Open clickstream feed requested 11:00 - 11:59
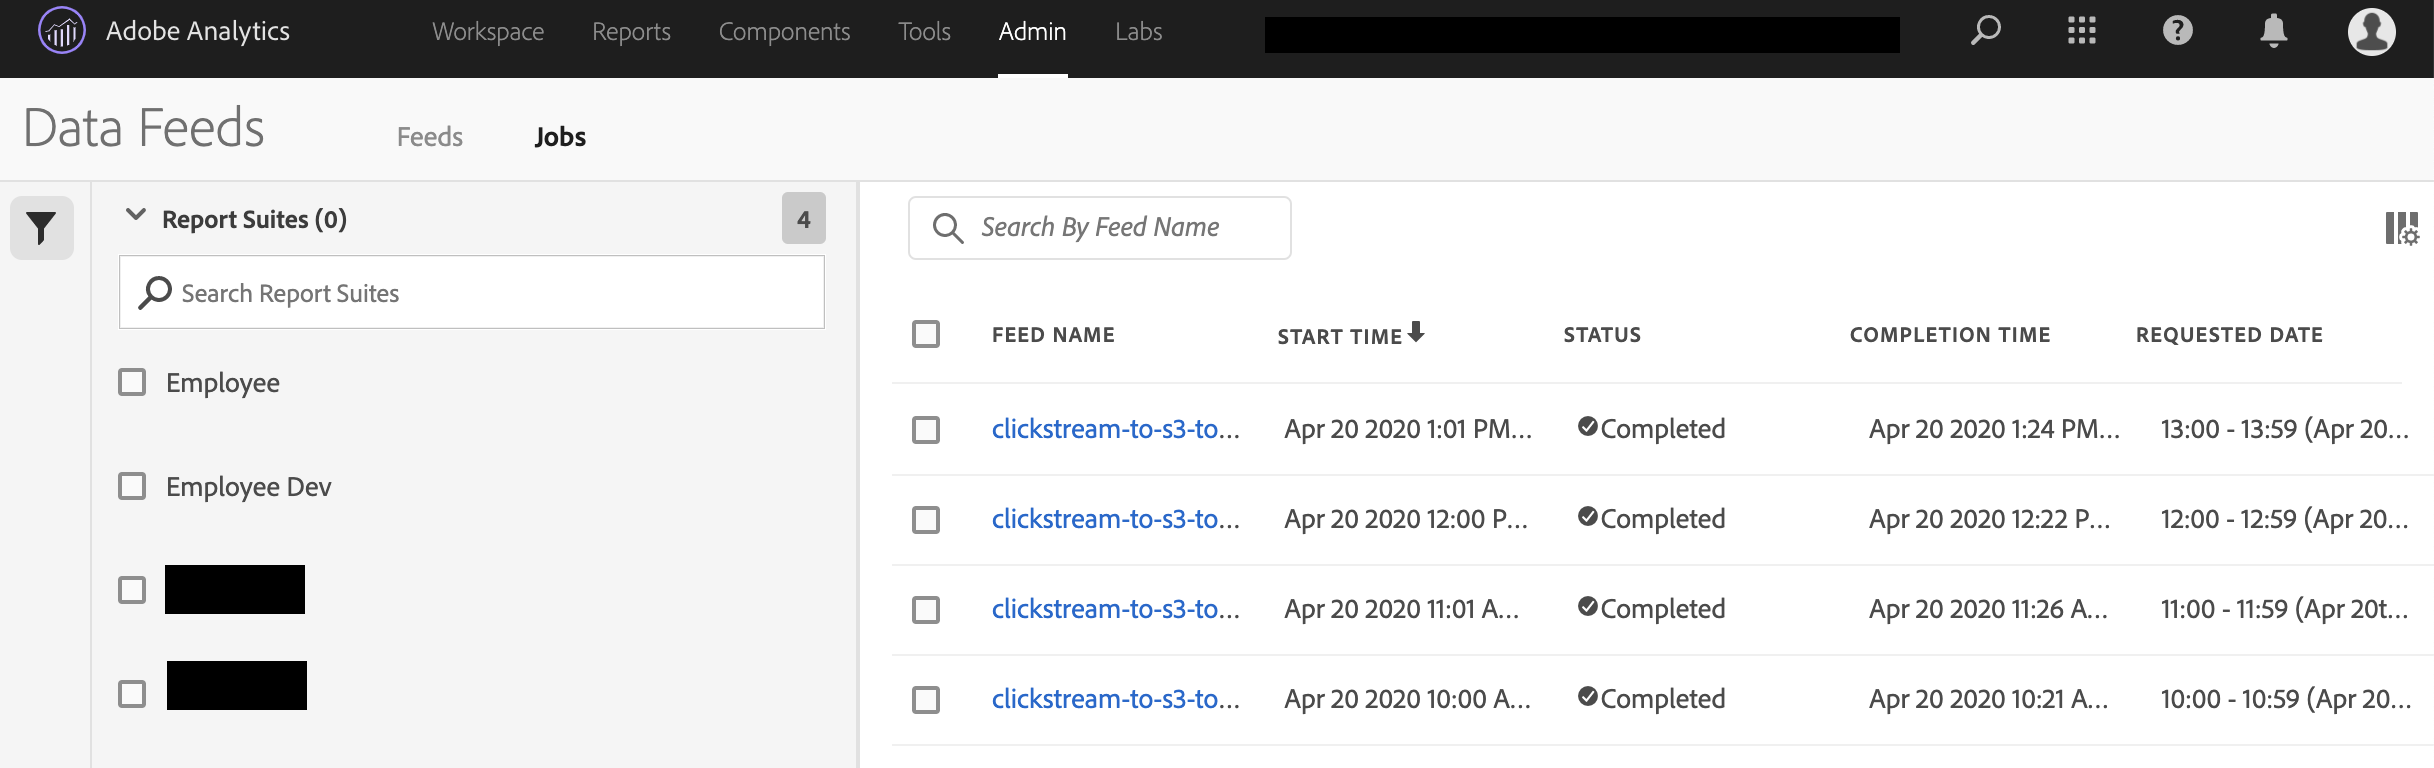The width and height of the screenshot is (2434, 768). (x=1115, y=609)
